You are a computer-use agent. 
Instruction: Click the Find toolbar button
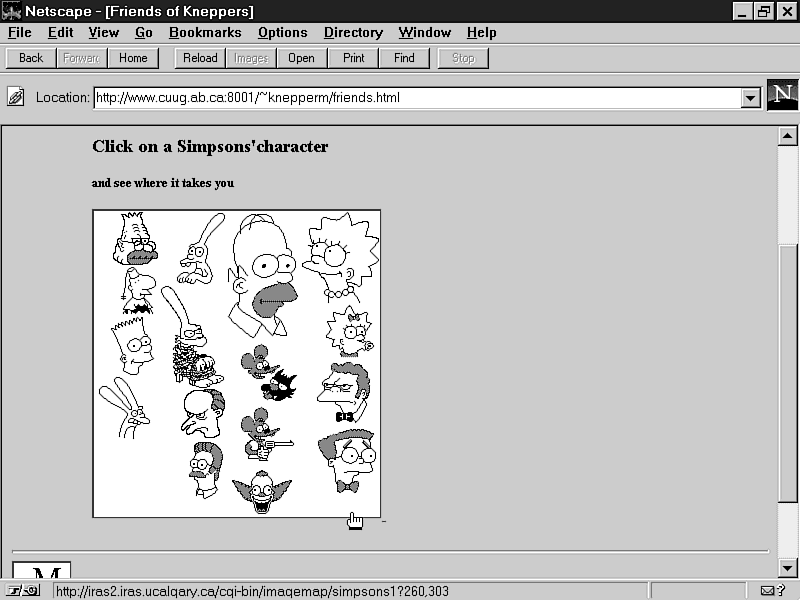pos(404,58)
